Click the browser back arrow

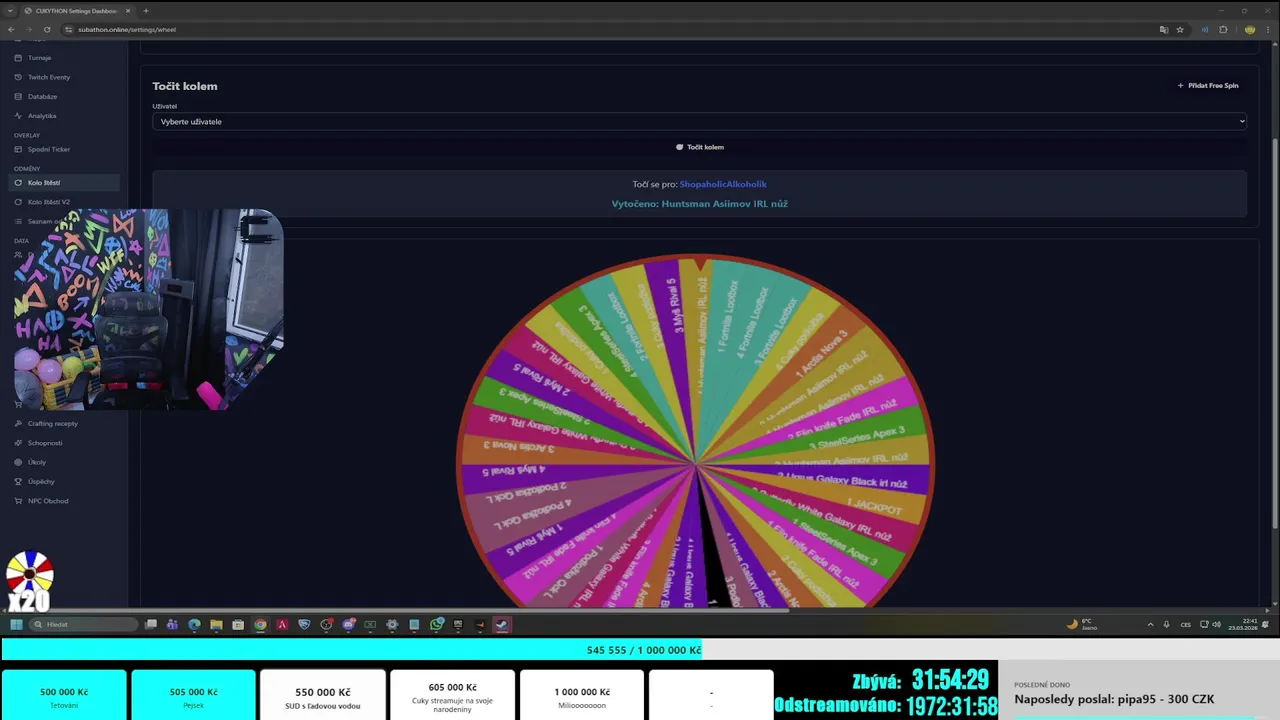click(x=11, y=29)
